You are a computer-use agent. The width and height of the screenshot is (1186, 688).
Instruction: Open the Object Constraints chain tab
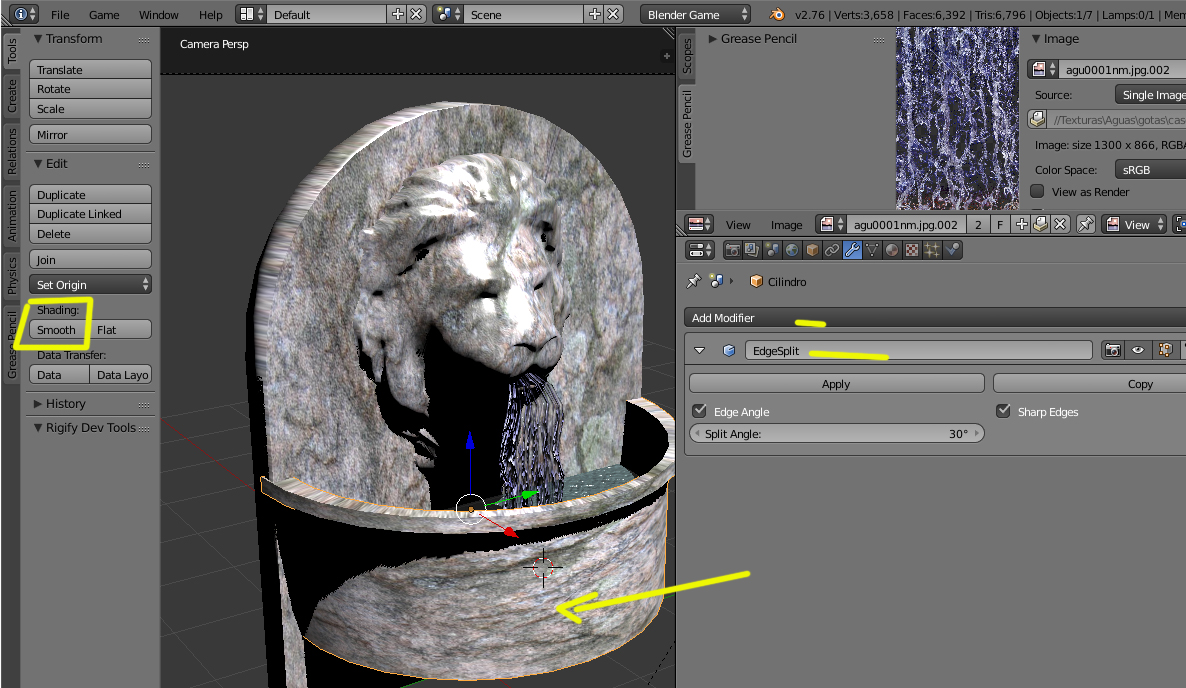point(832,250)
